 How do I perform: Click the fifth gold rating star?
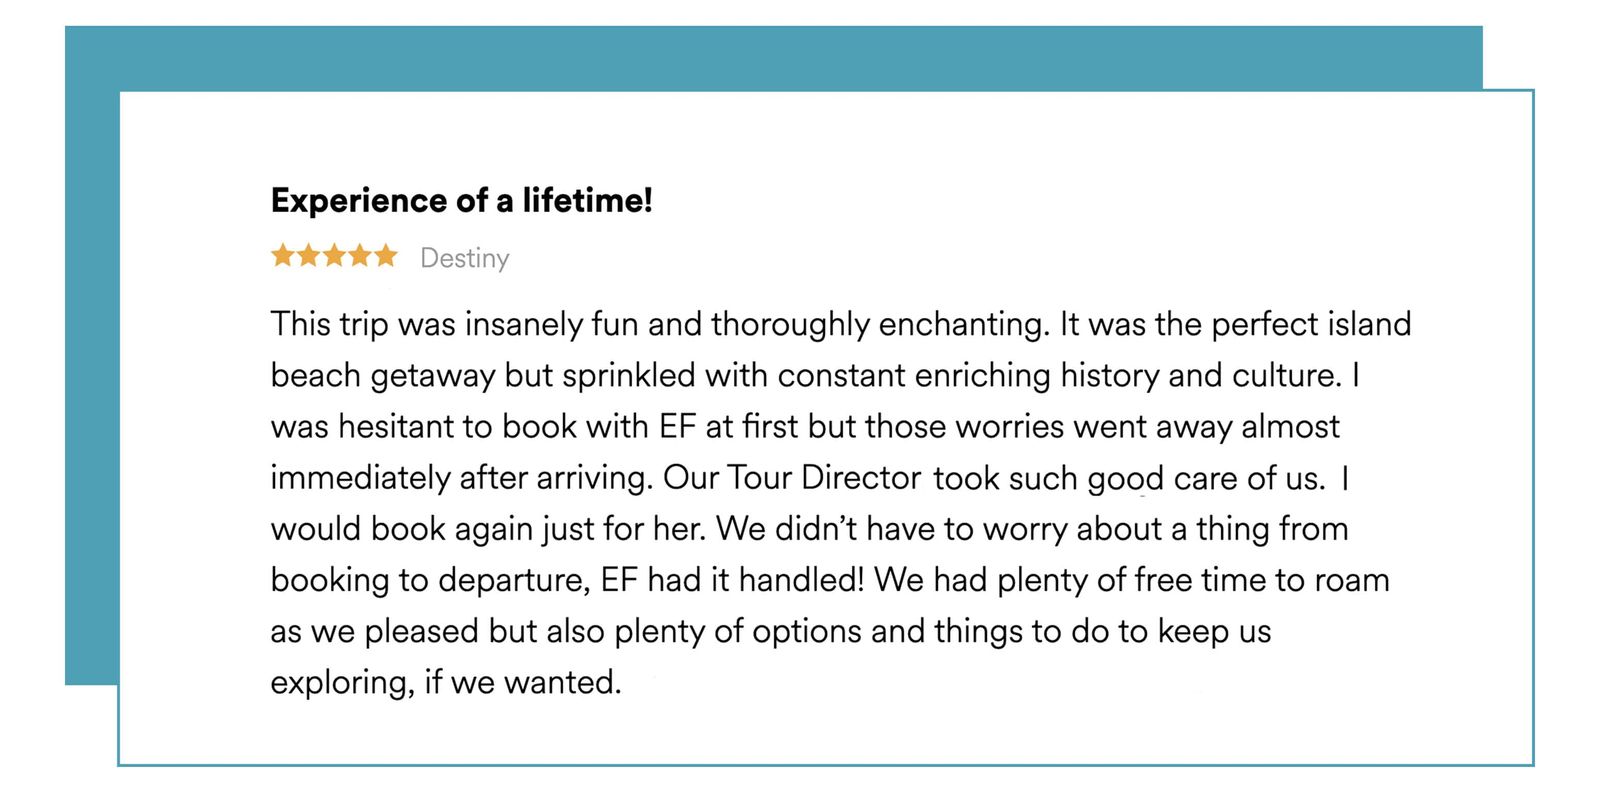(x=386, y=256)
